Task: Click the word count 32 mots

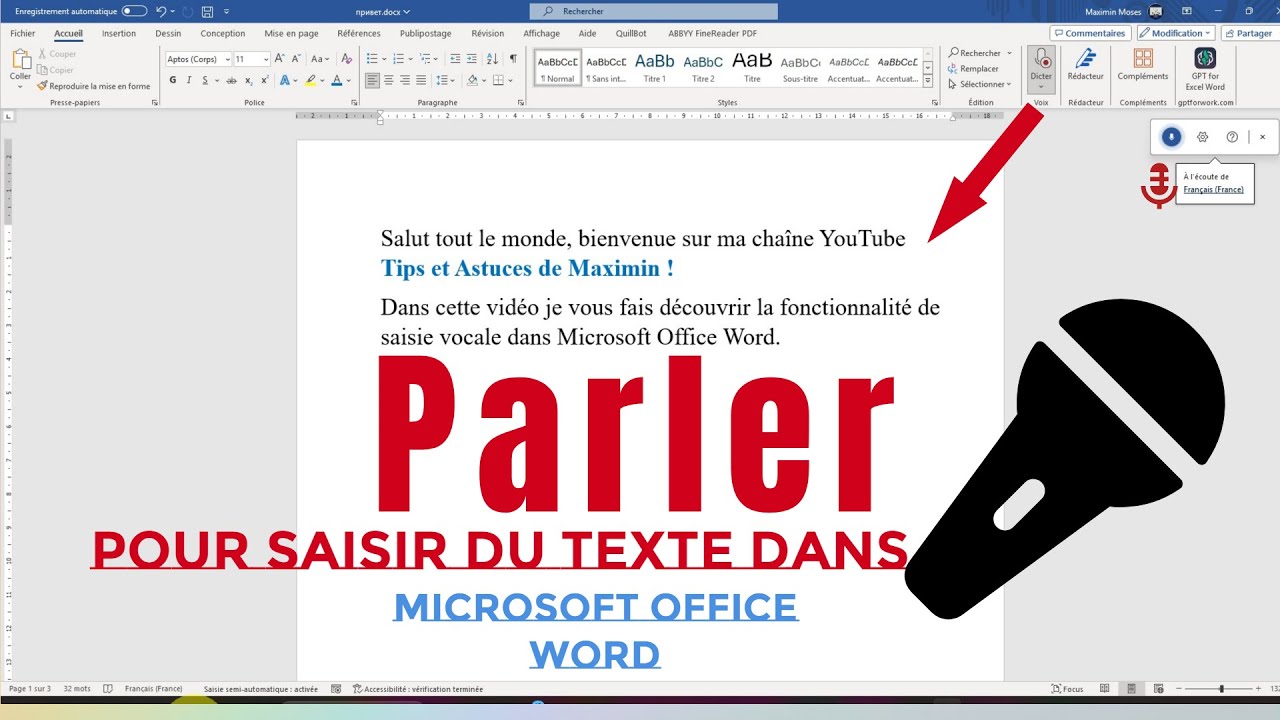Action: click(x=77, y=689)
